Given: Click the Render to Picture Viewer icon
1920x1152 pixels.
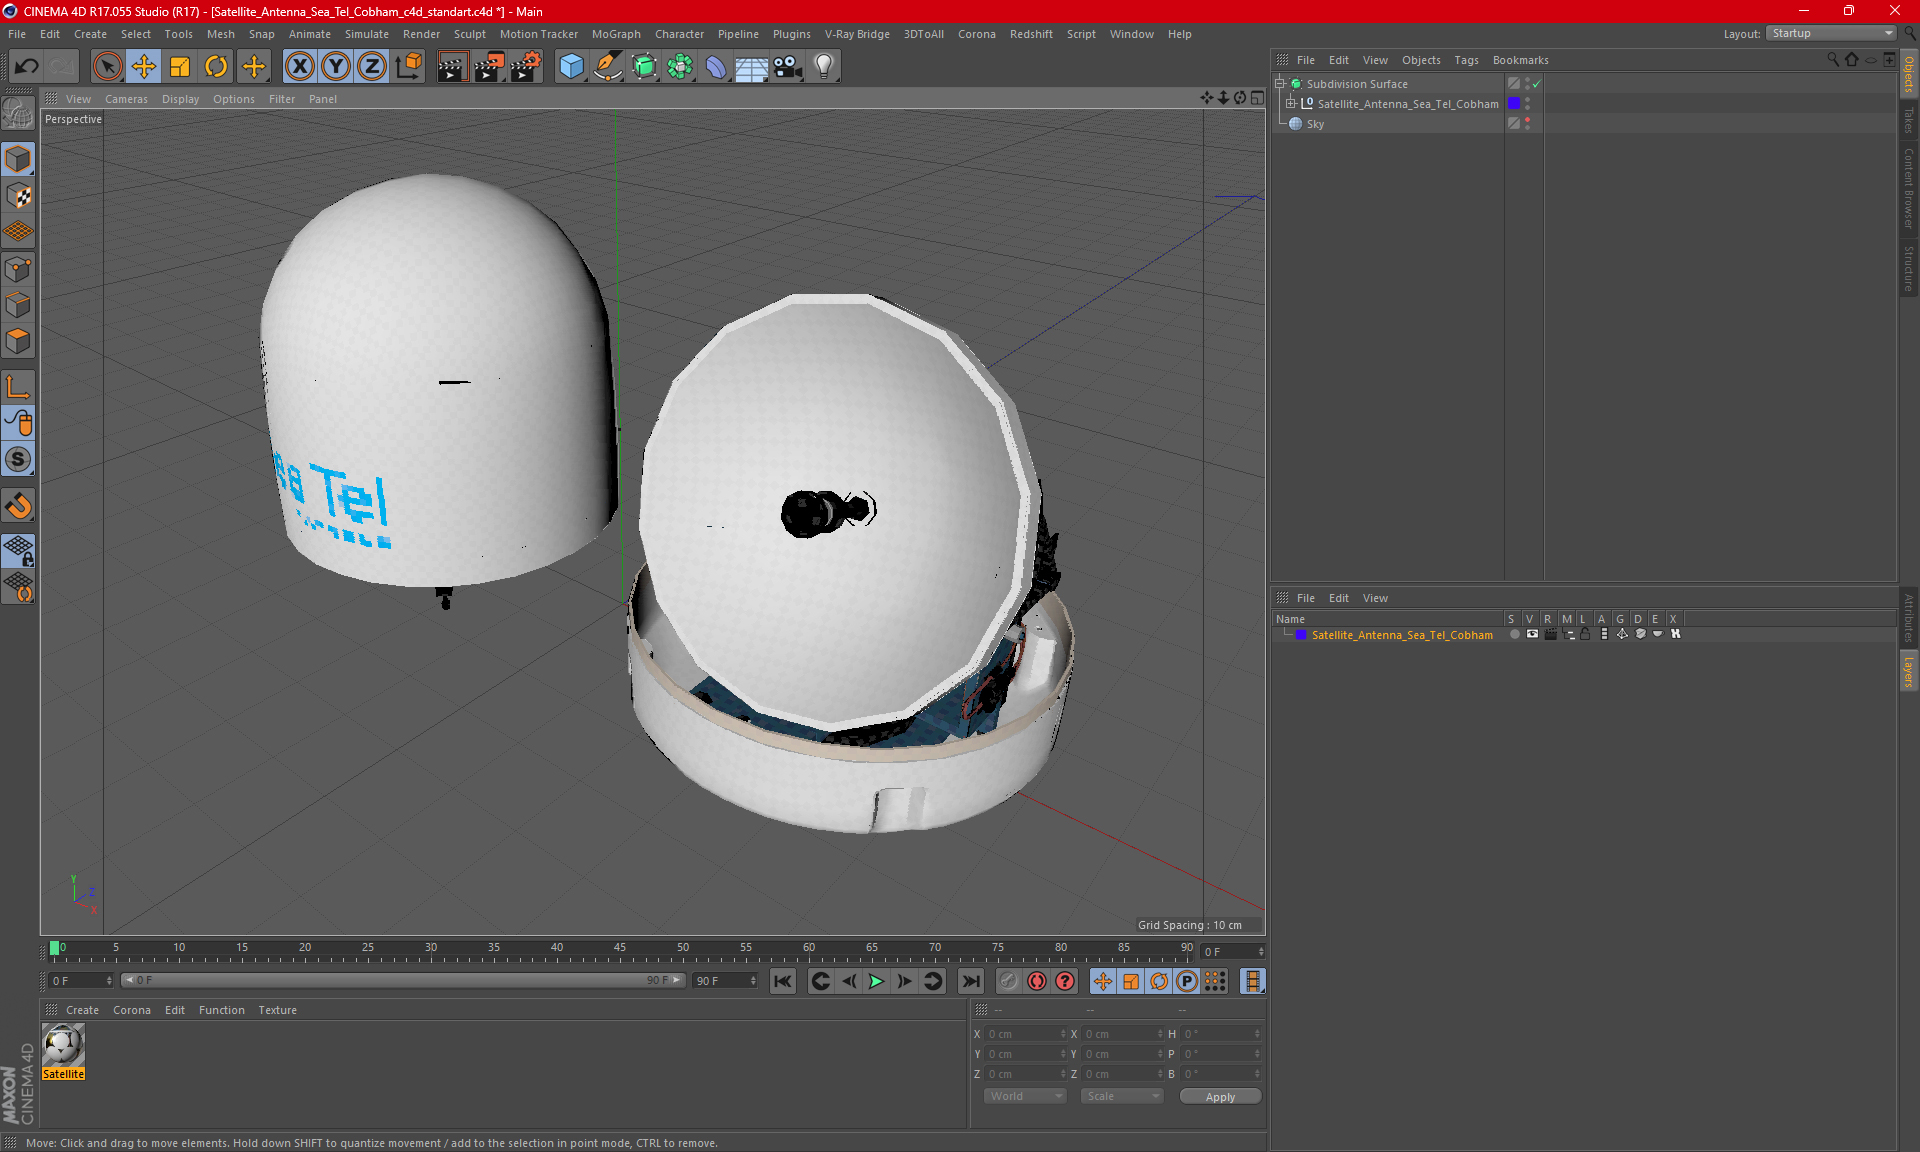Looking at the screenshot, I should [x=489, y=67].
